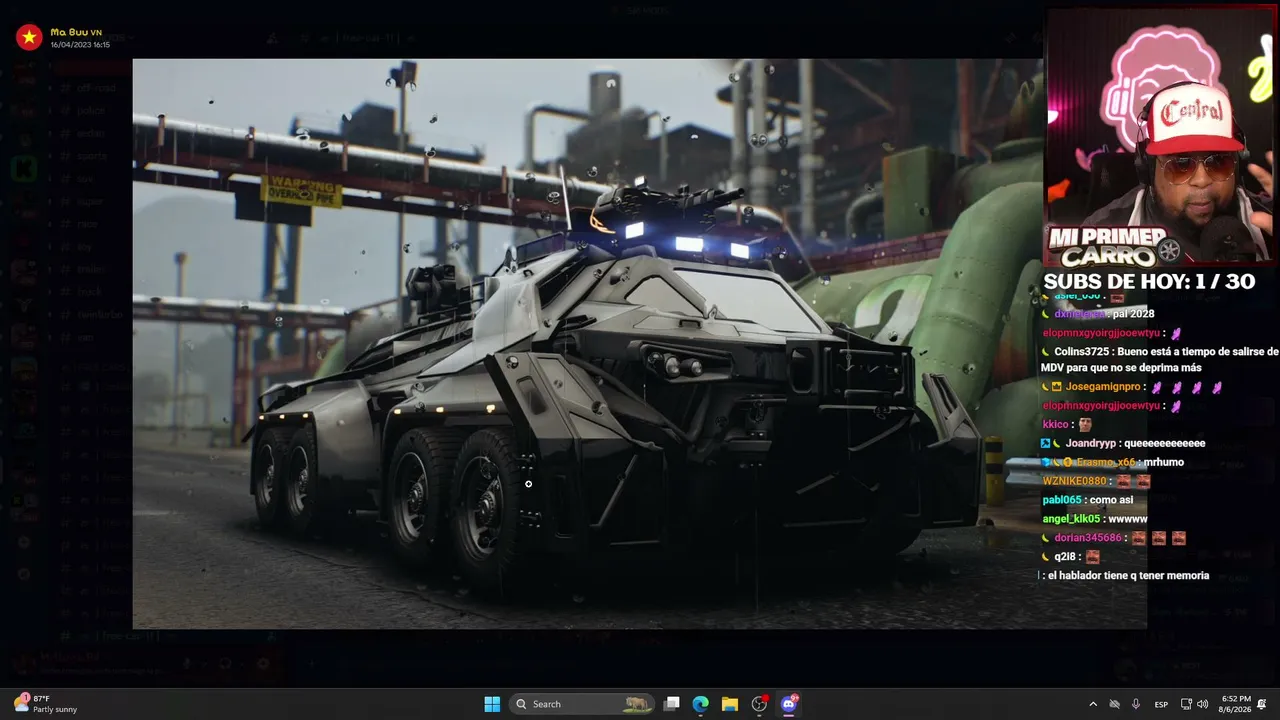Click the streamer webcam overlay

[1160, 137]
